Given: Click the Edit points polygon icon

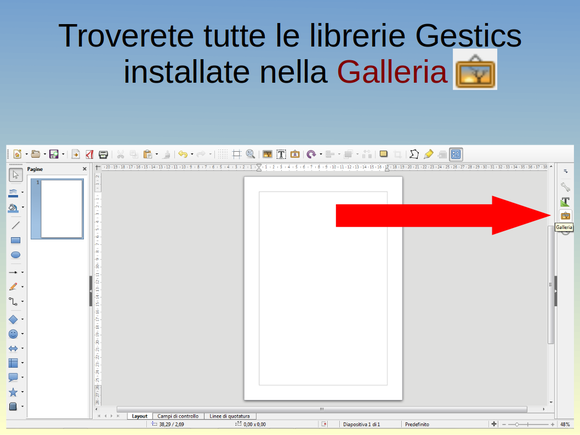Looking at the screenshot, I should [414, 154].
